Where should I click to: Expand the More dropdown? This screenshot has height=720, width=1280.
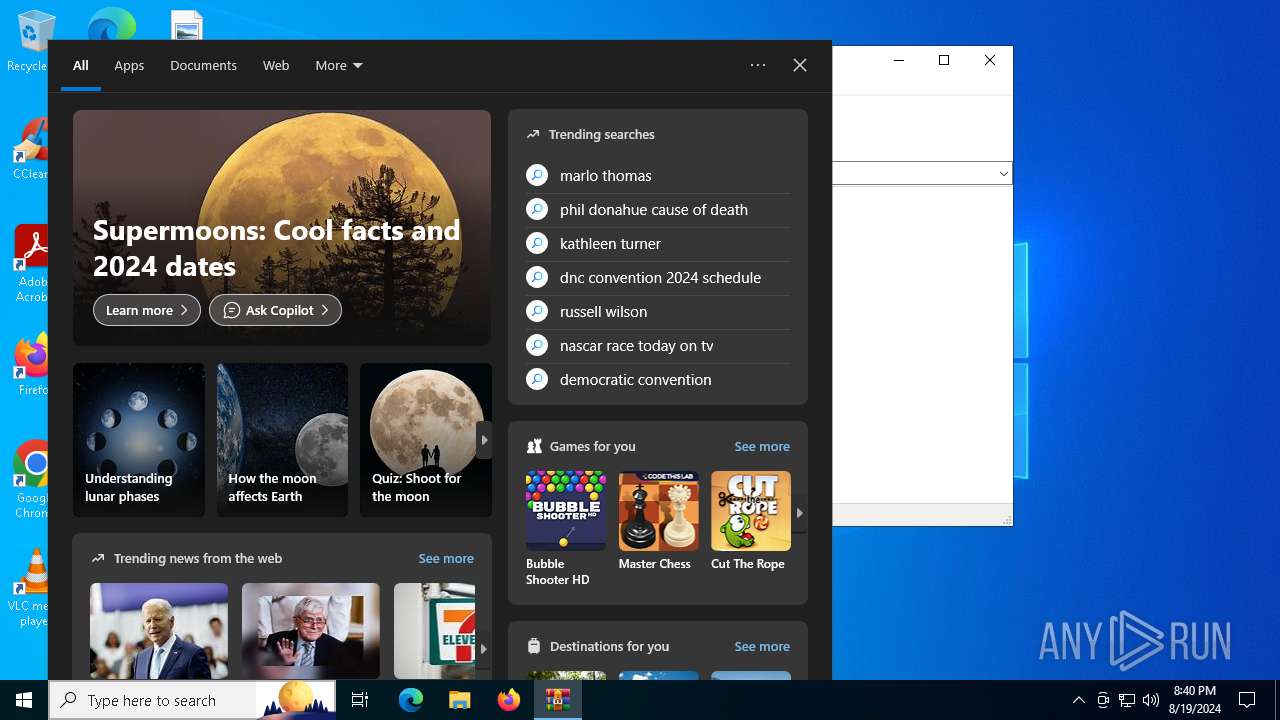(x=339, y=65)
